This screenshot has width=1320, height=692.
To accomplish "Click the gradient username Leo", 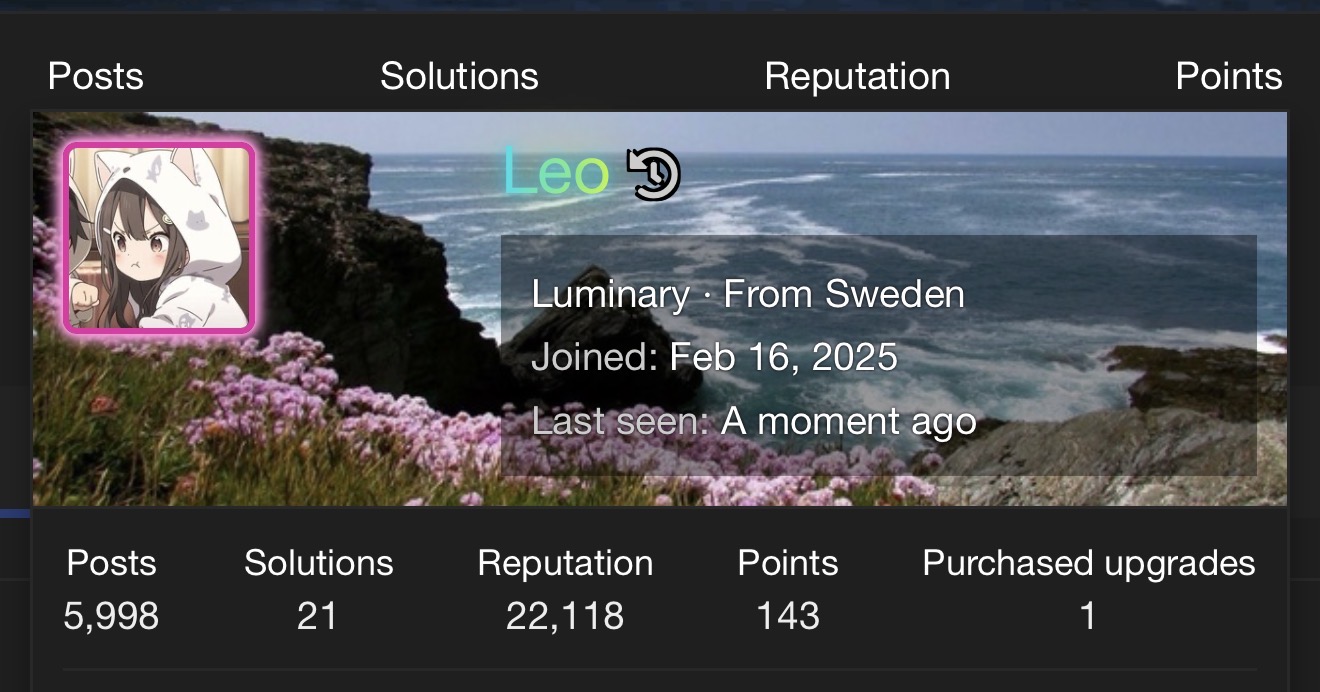I will coord(555,172).
